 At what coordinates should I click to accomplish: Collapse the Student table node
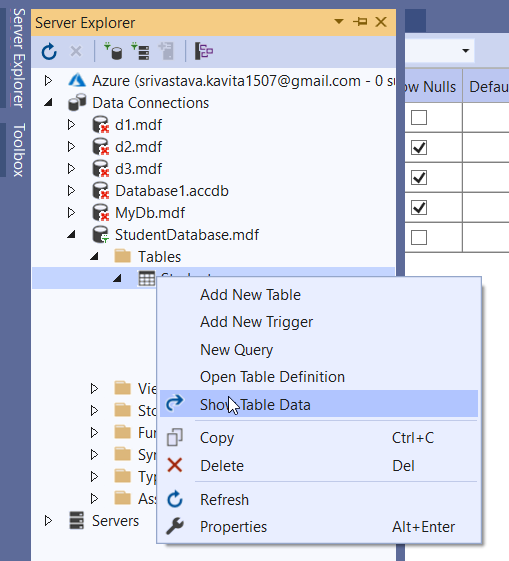click(117, 278)
